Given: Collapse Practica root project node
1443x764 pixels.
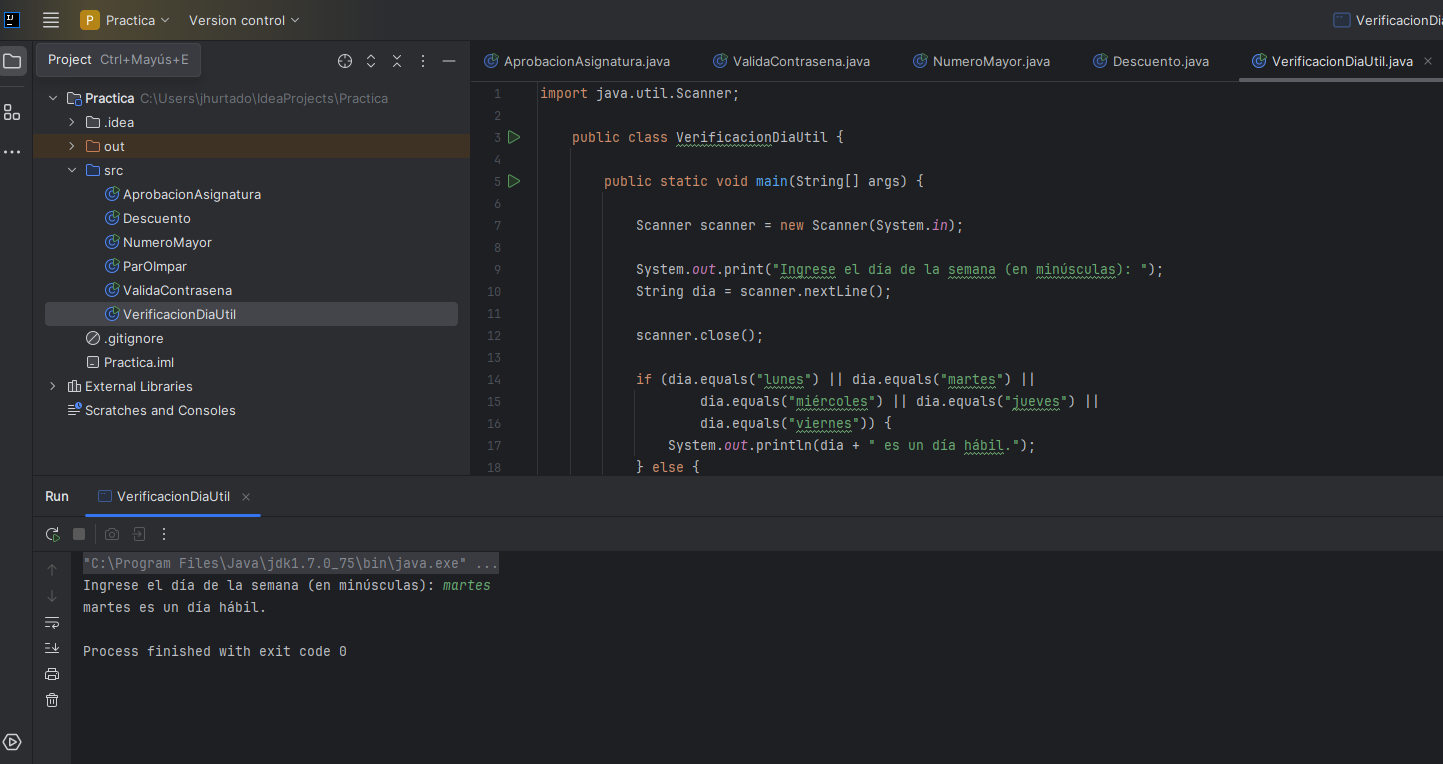Looking at the screenshot, I should 53,98.
